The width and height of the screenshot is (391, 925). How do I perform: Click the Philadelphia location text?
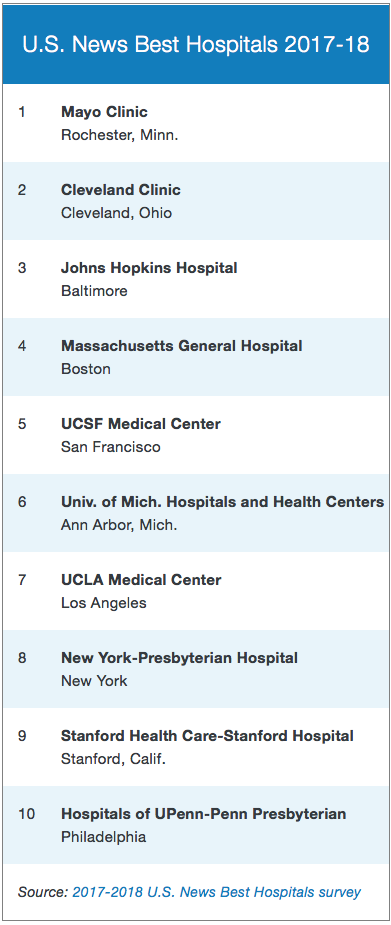(x=103, y=837)
